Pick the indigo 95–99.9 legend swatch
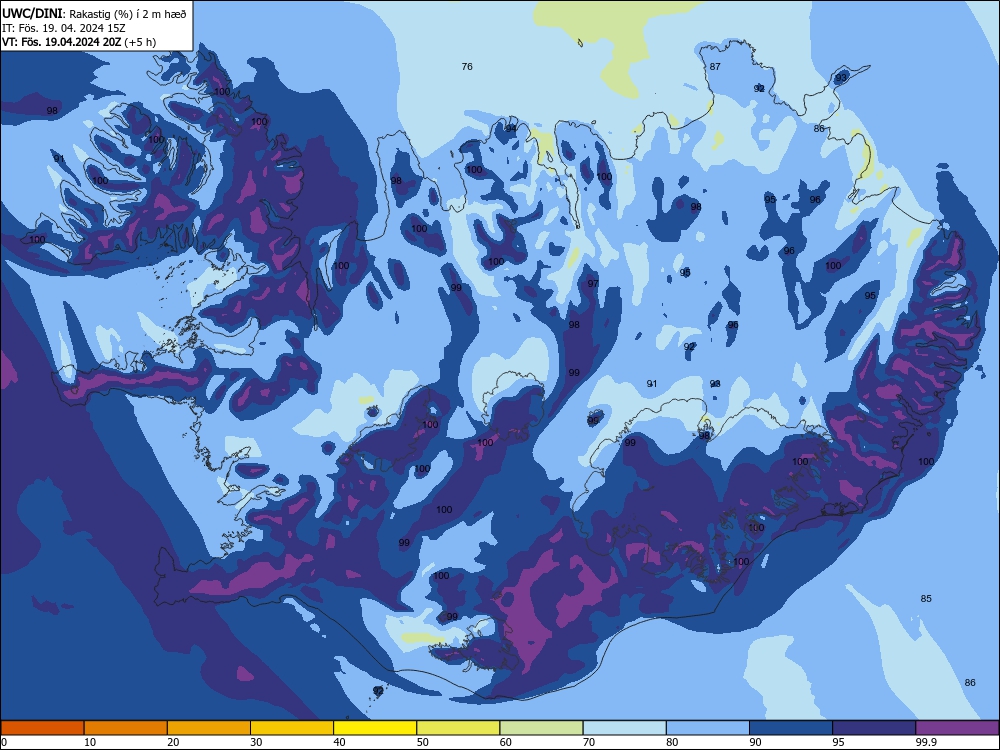This screenshot has height=750, width=1000. [x=874, y=728]
